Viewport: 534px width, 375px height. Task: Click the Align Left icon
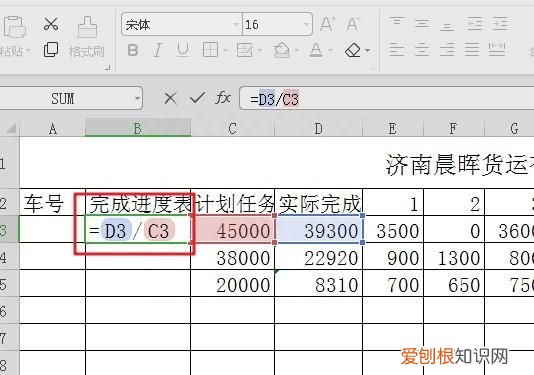(x=397, y=50)
